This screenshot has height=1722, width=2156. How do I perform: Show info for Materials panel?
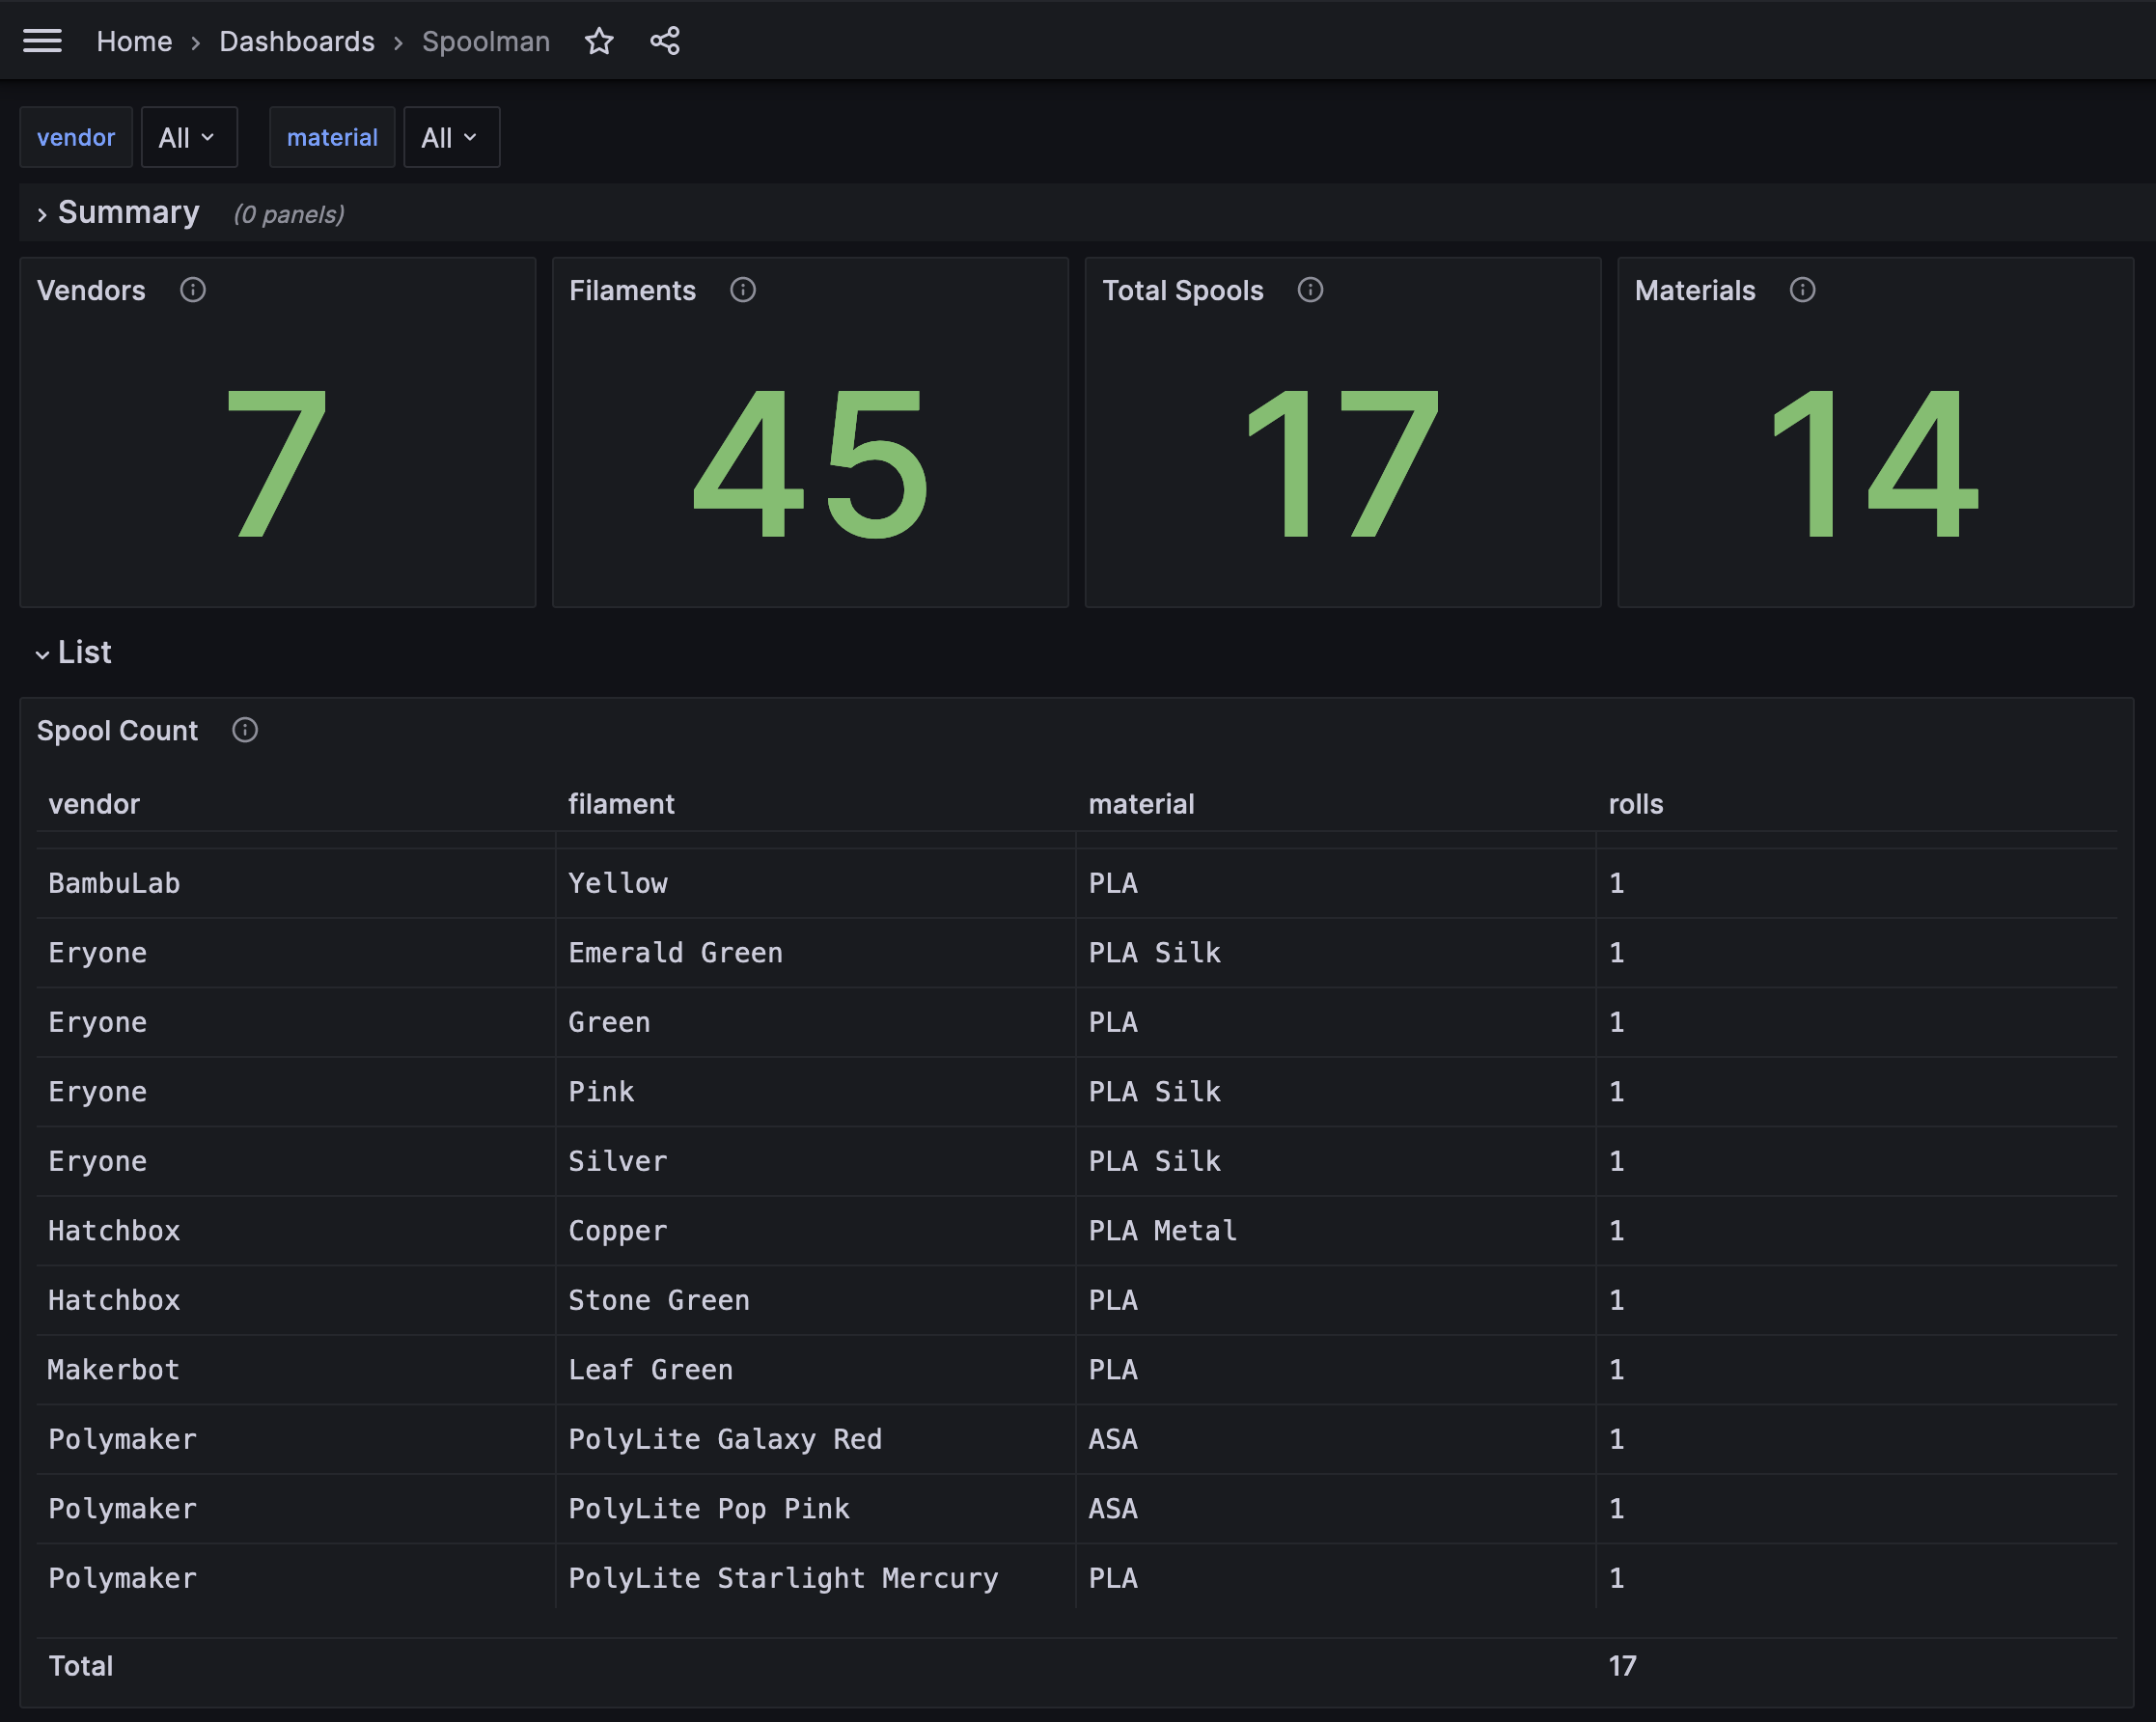tap(1802, 290)
